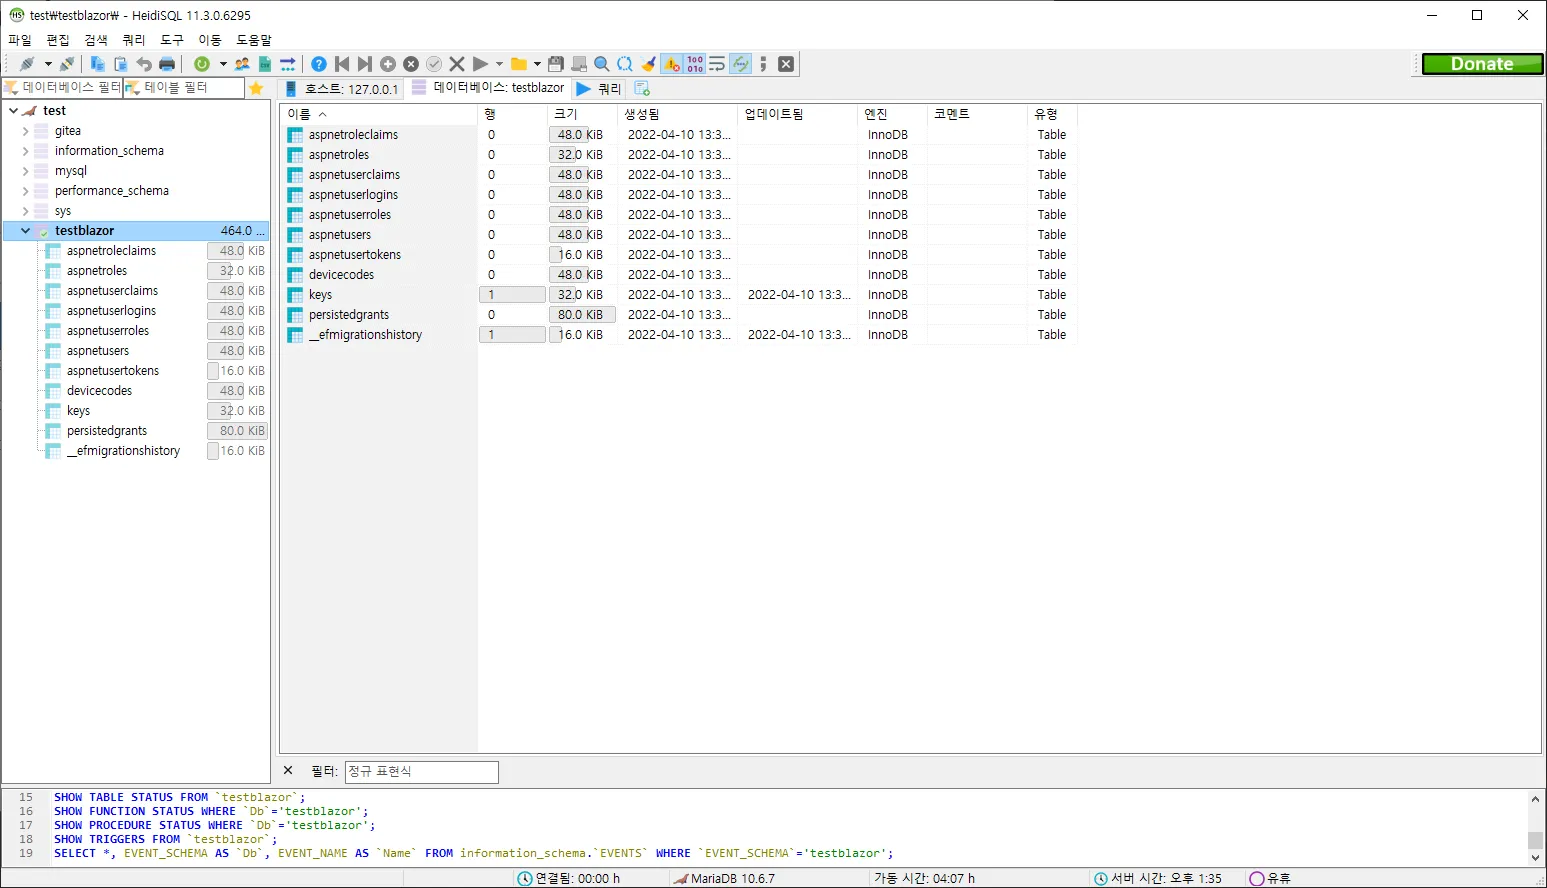1547x888 pixels.
Task: Switch to the 호스트: 127.0.0.1 tab
Action: 342,88
